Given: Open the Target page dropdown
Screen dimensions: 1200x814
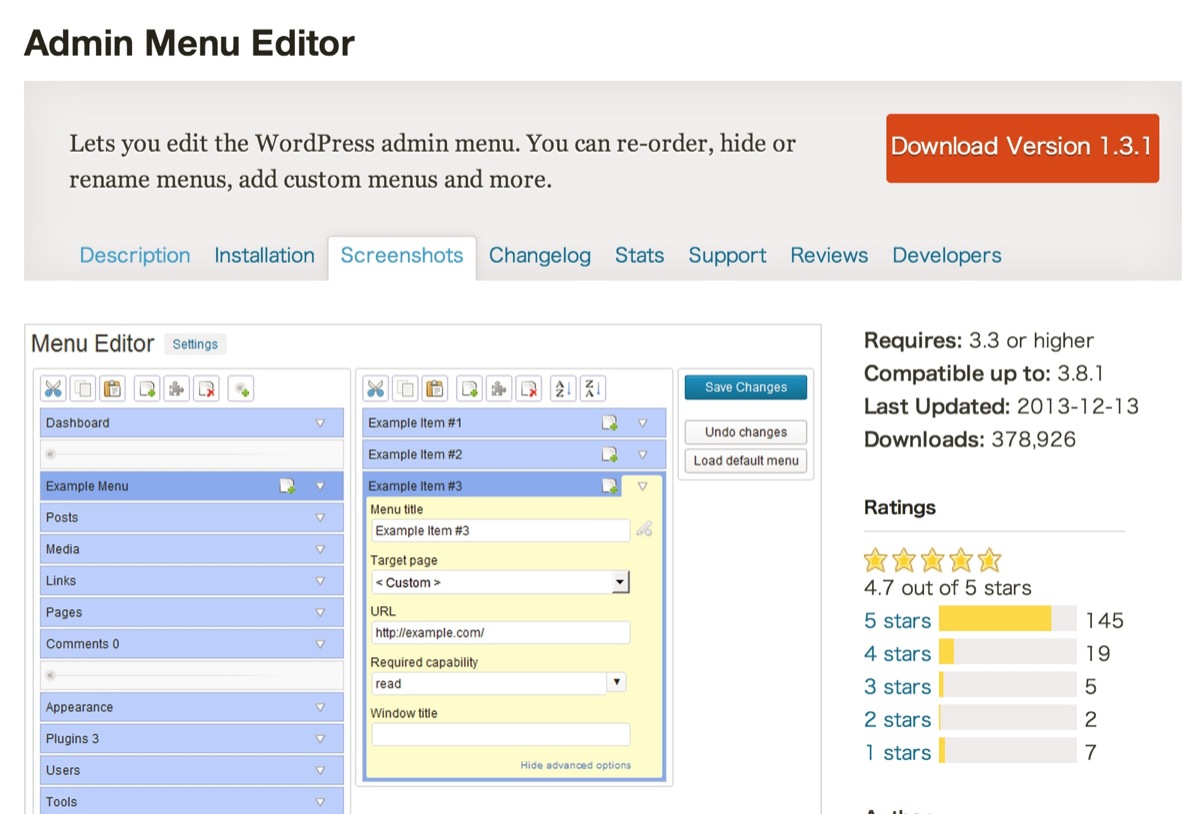Looking at the screenshot, I should [x=500, y=582].
